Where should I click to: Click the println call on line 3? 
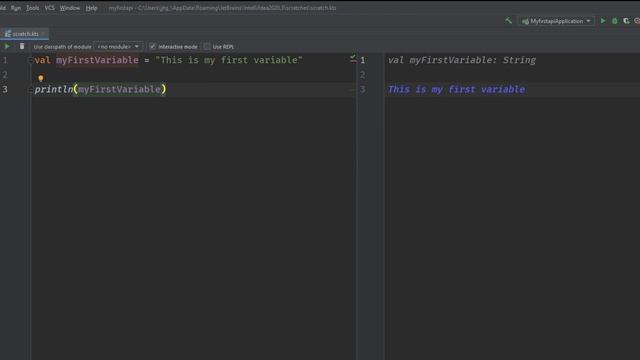click(53, 89)
